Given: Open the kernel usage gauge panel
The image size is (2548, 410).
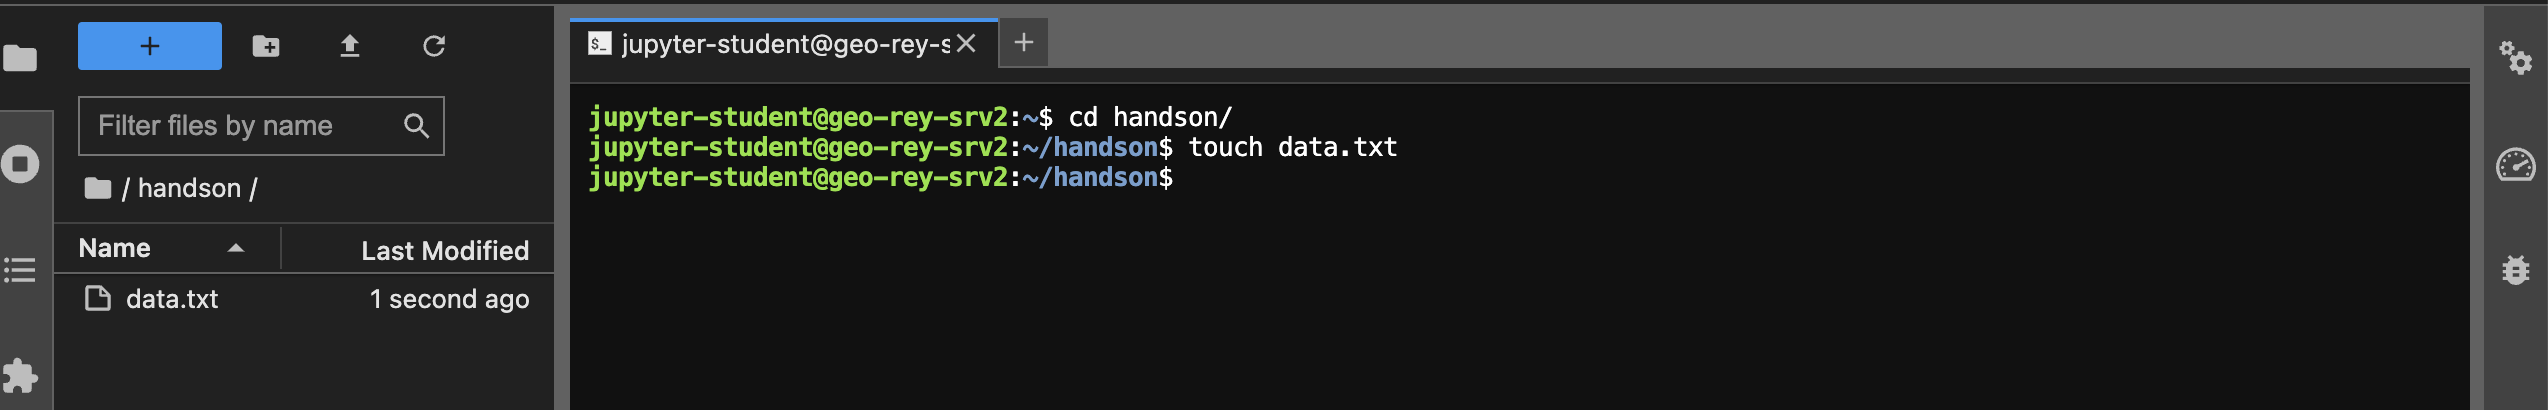Looking at the screenshot, I should click(2516, 164).
